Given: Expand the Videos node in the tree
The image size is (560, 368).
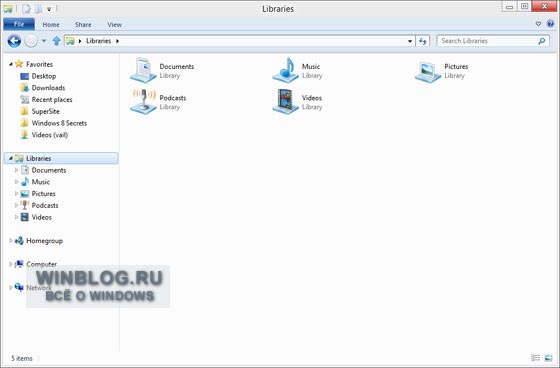Looking at the screenshot, I should 16,217.
